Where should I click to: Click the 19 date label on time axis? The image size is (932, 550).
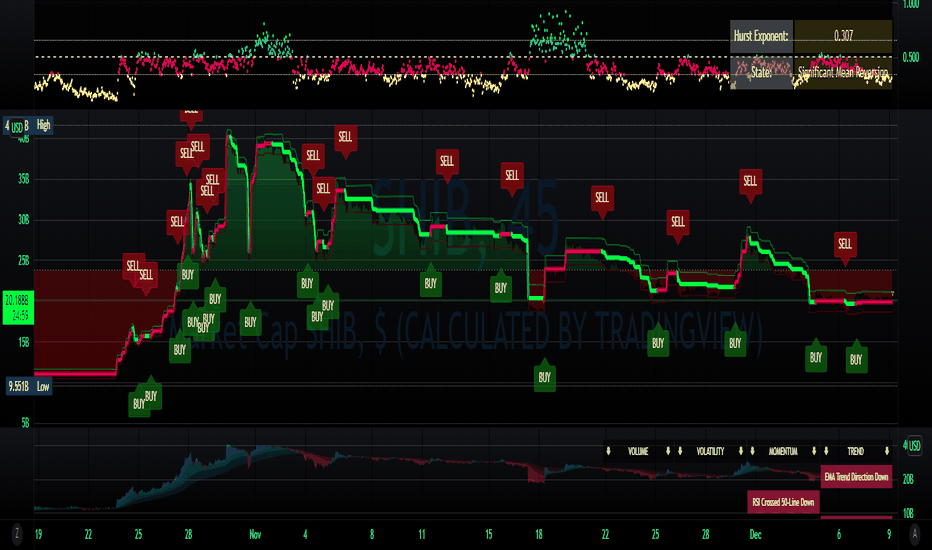pos(39,535)
